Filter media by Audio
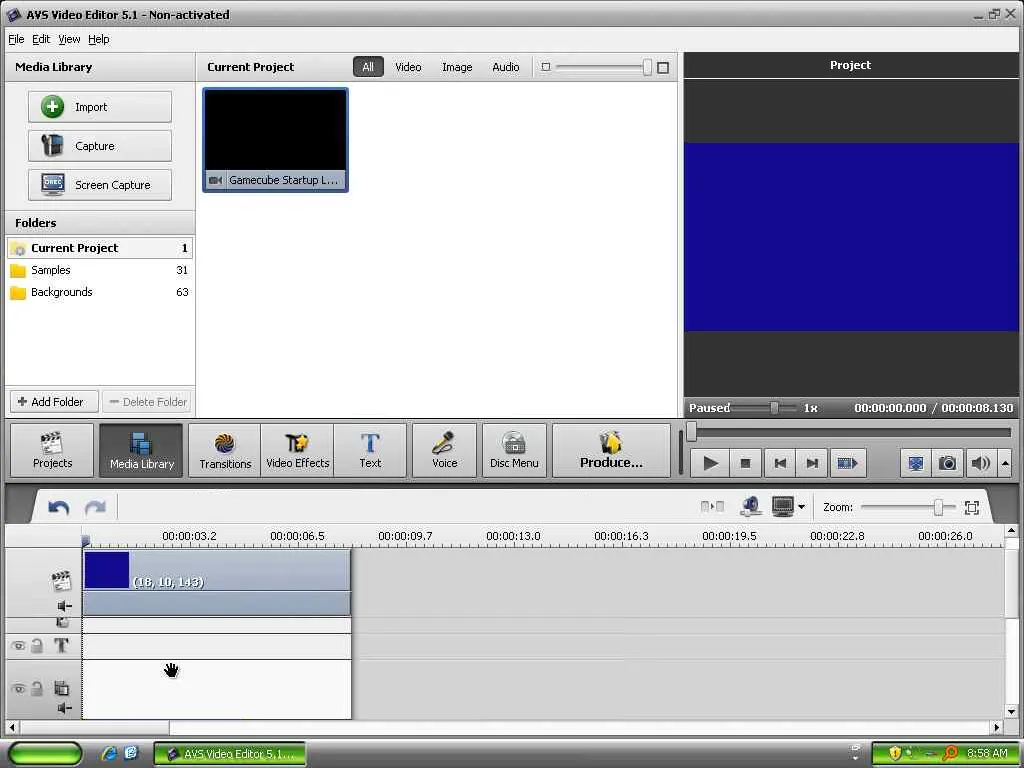Image resolution: width=1024 pixels, height=768 pixels. (505, 67)
